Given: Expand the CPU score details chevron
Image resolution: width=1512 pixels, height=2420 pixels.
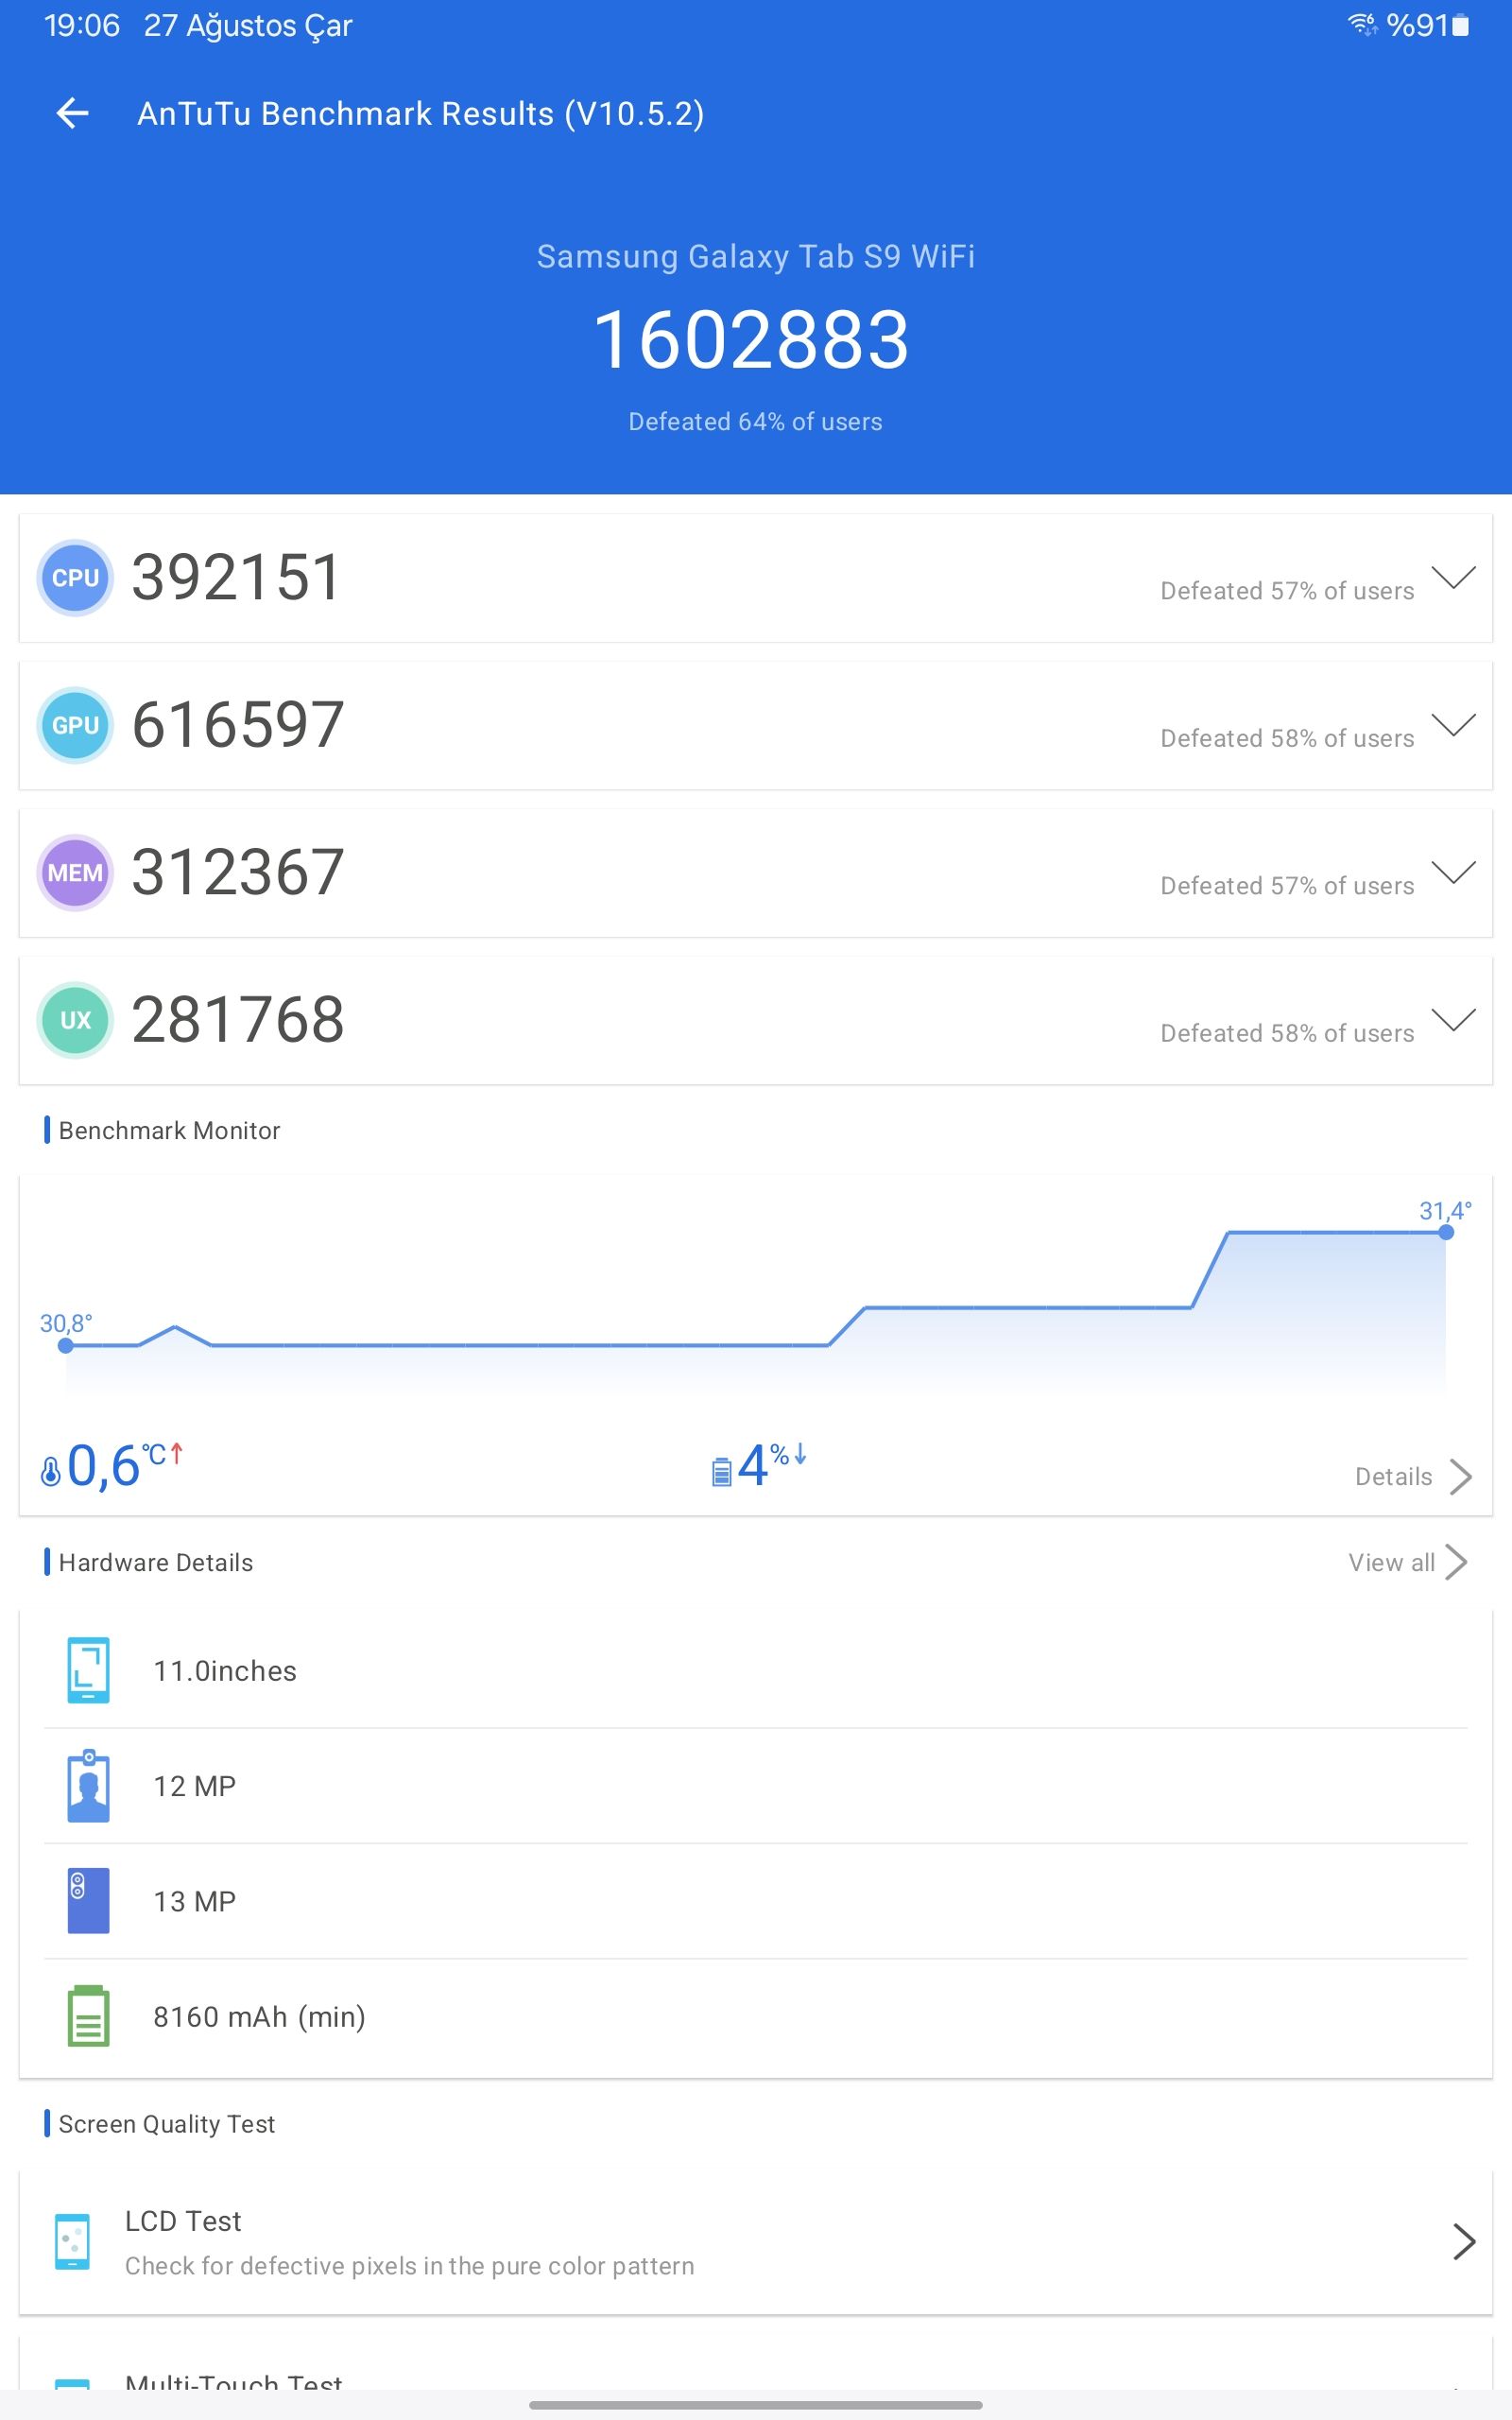Looking at the screenshot, I should click(x=1452, y=577).
